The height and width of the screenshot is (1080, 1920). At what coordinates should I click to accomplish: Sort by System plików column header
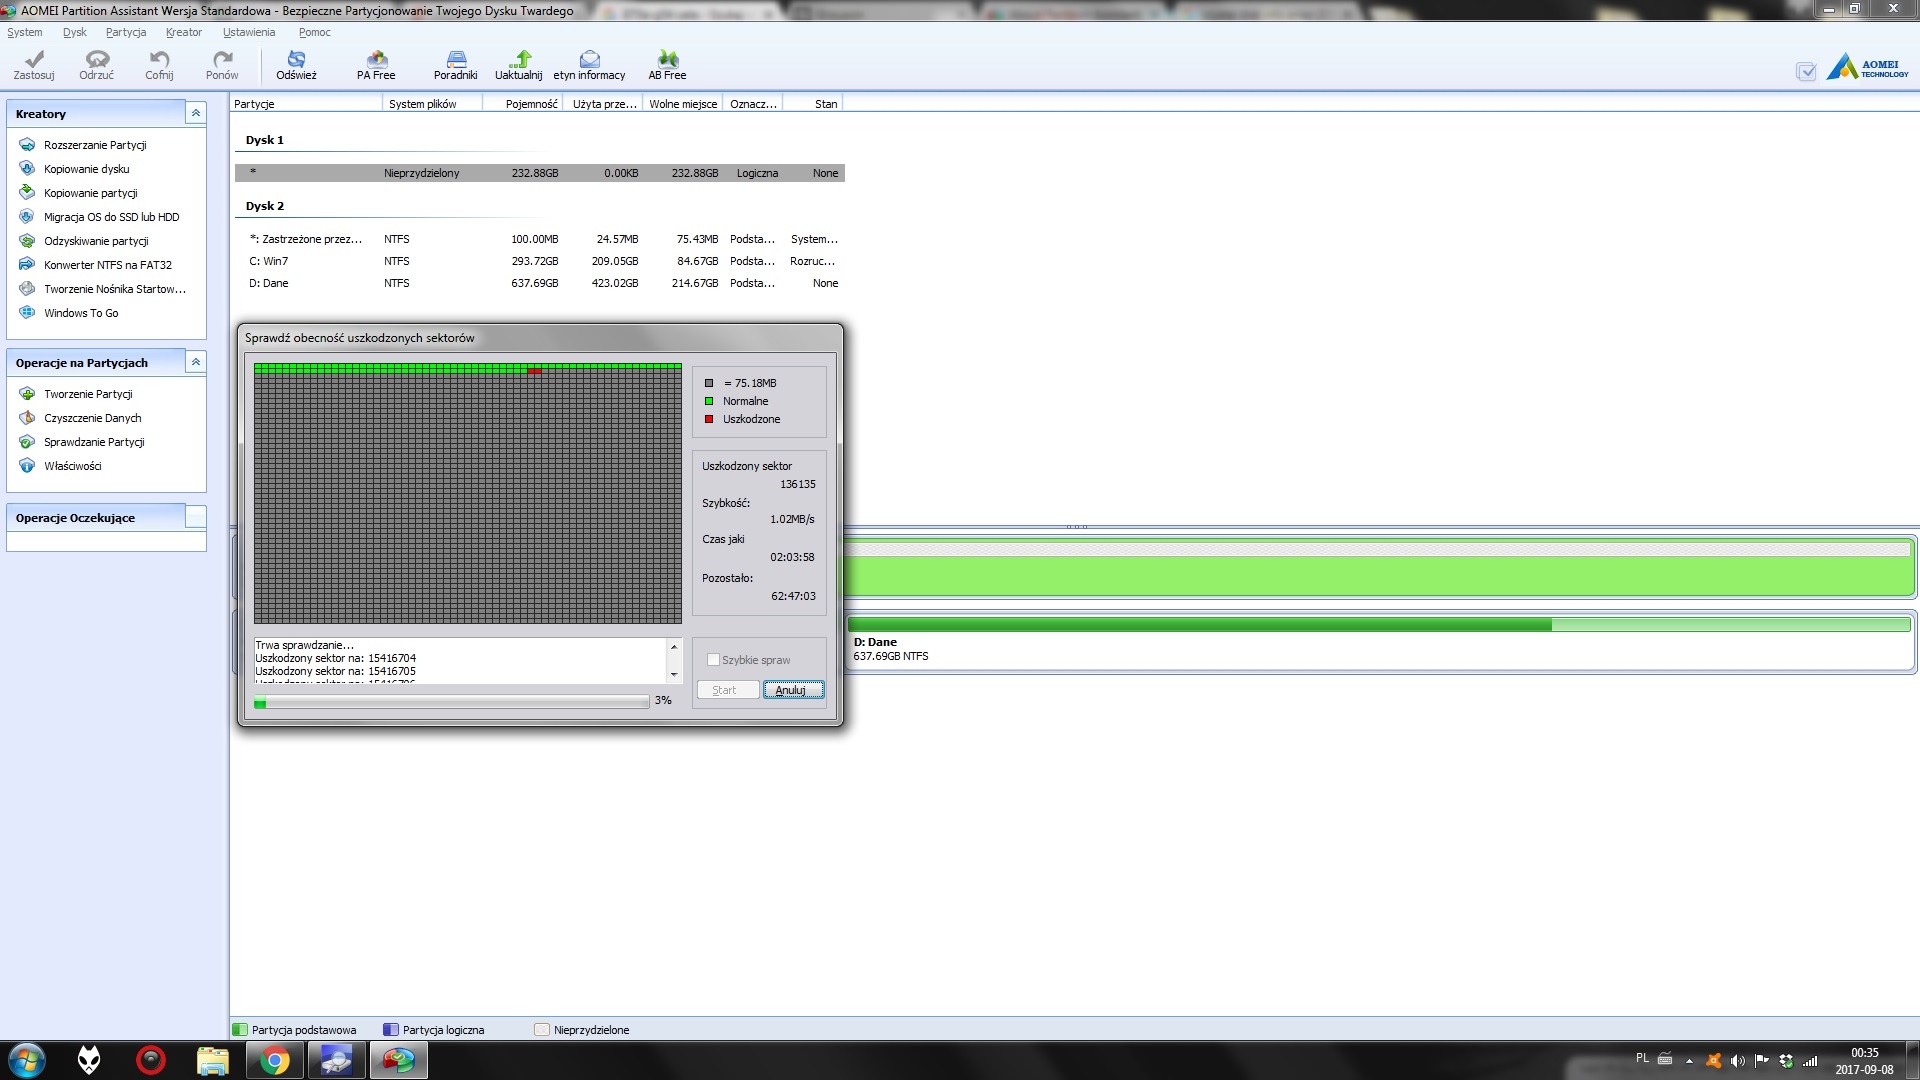(432, 104)
